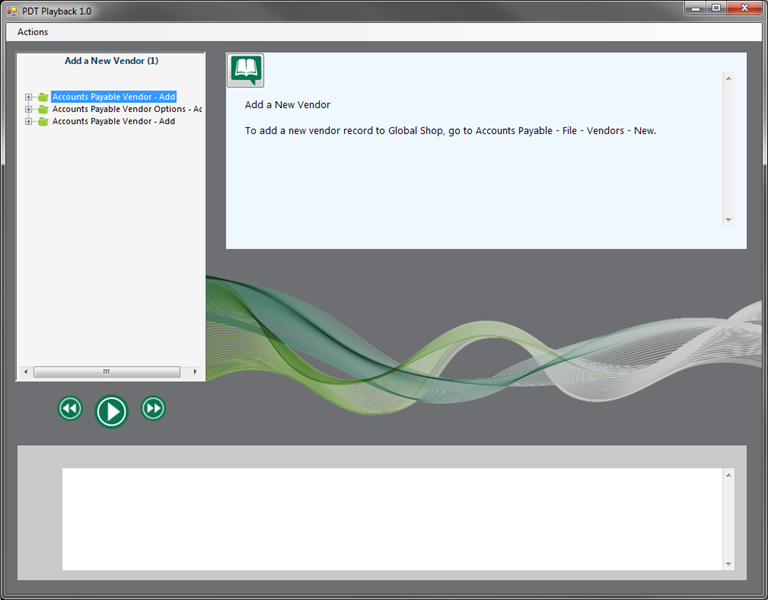Image resolution: width=768 pixels, height=600 pixels.
Task: Click the folder icon of the highlighted tree item
Action: pos(43,97)
